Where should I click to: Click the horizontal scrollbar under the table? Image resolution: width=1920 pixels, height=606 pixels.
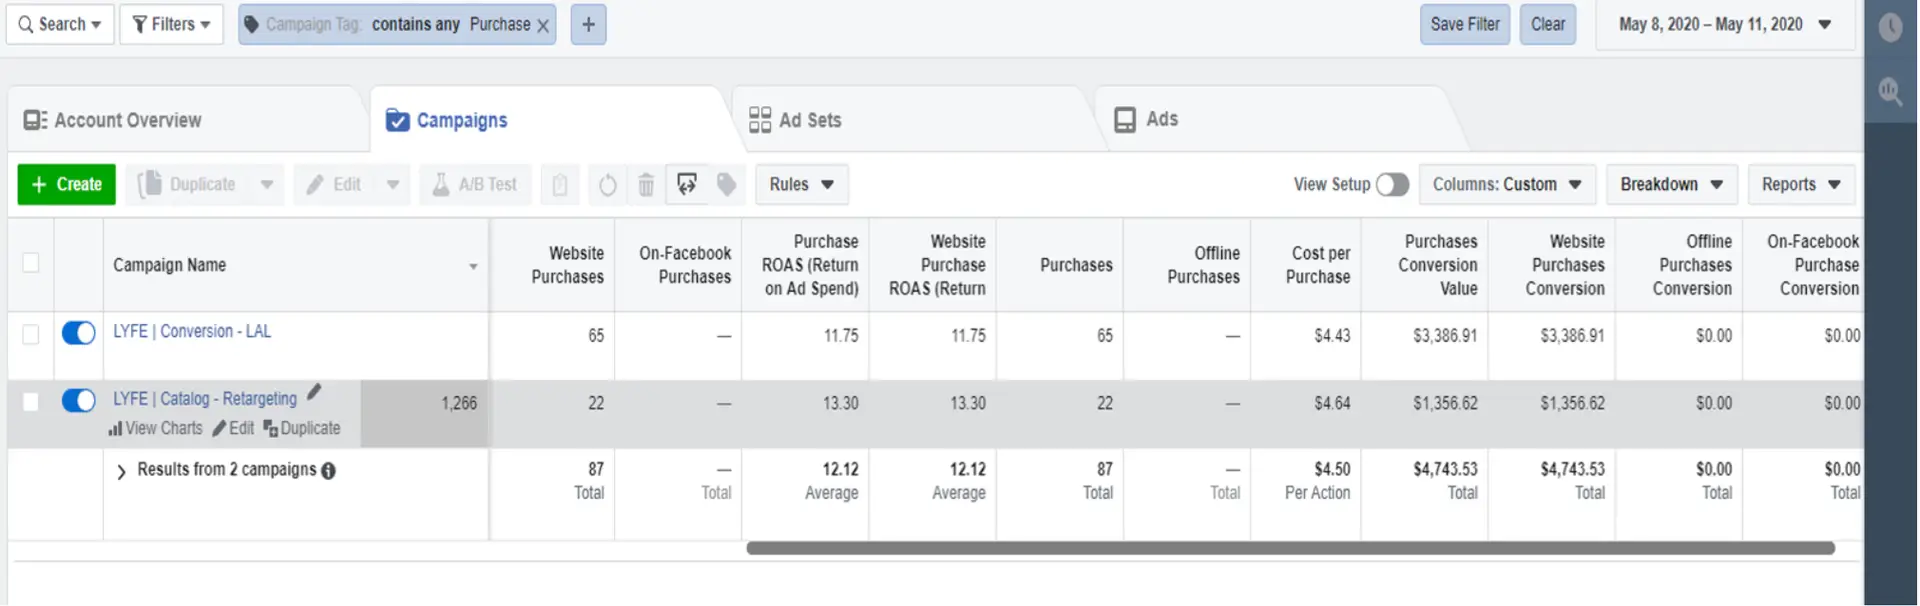click(1290, 548)
